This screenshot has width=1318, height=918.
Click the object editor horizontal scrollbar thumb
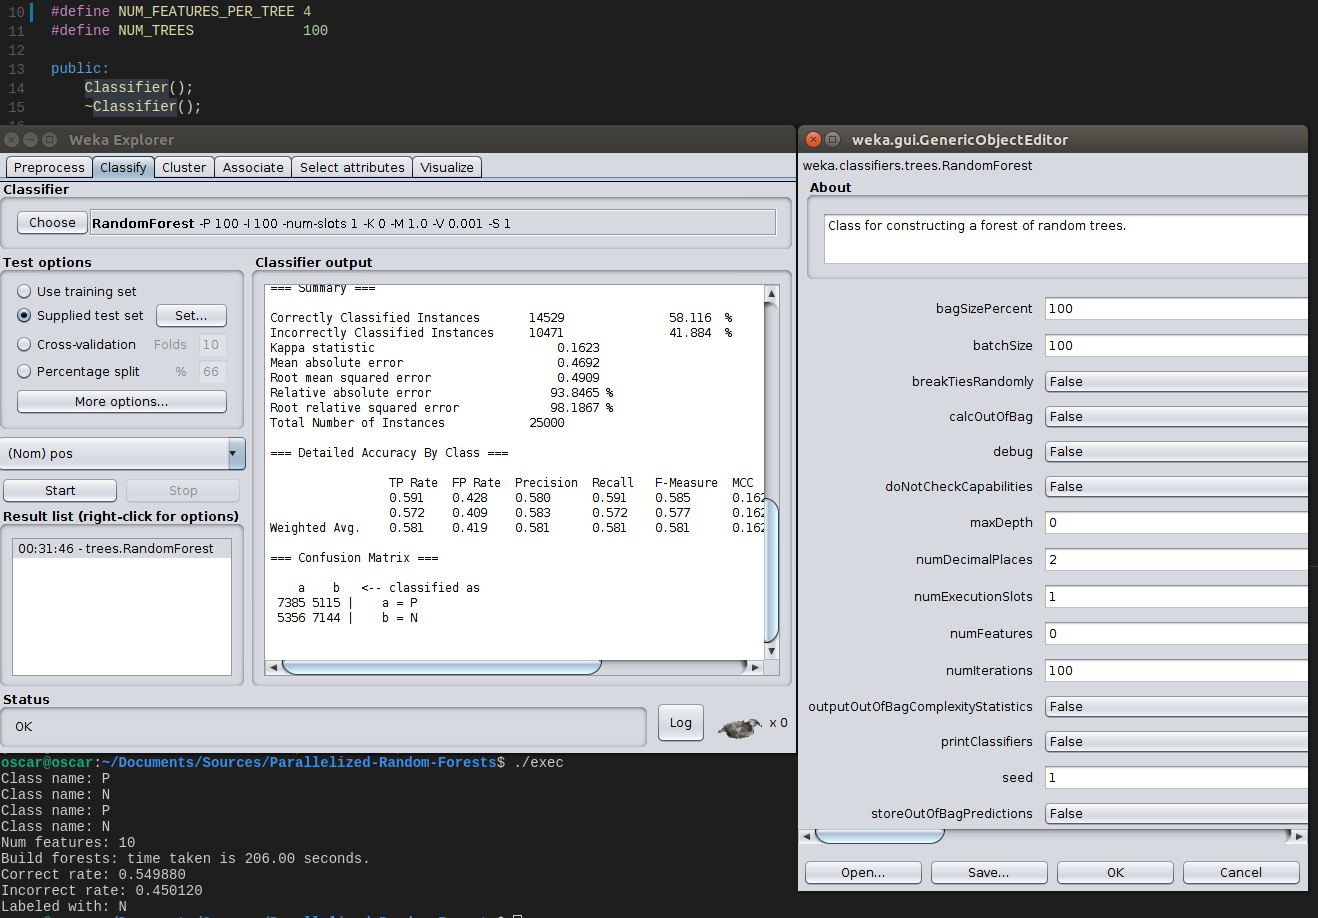(x=880, y=836)
